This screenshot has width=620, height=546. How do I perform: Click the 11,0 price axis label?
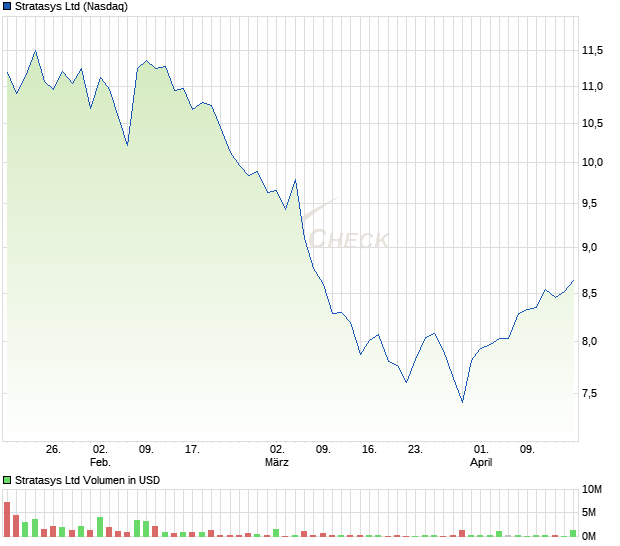pos(592,86)
